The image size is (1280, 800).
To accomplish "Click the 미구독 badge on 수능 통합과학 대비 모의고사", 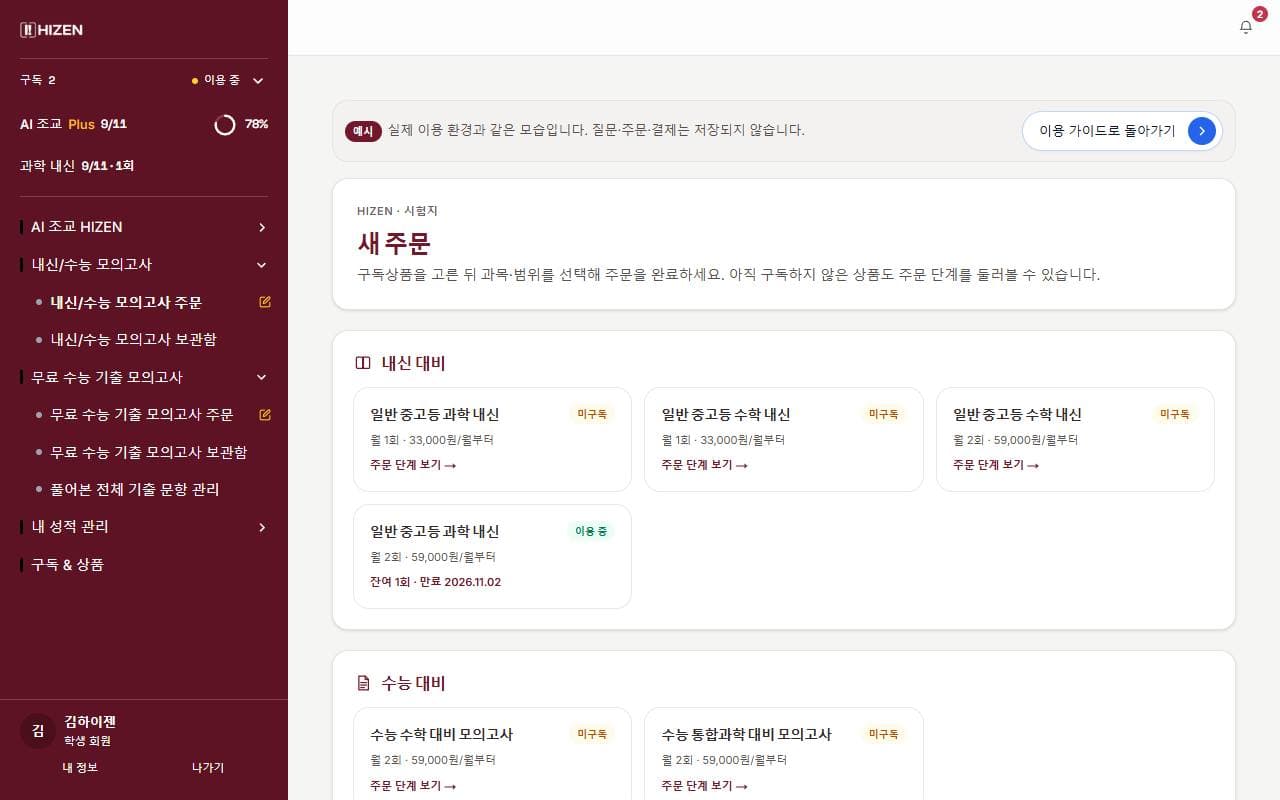I will 883,734.
